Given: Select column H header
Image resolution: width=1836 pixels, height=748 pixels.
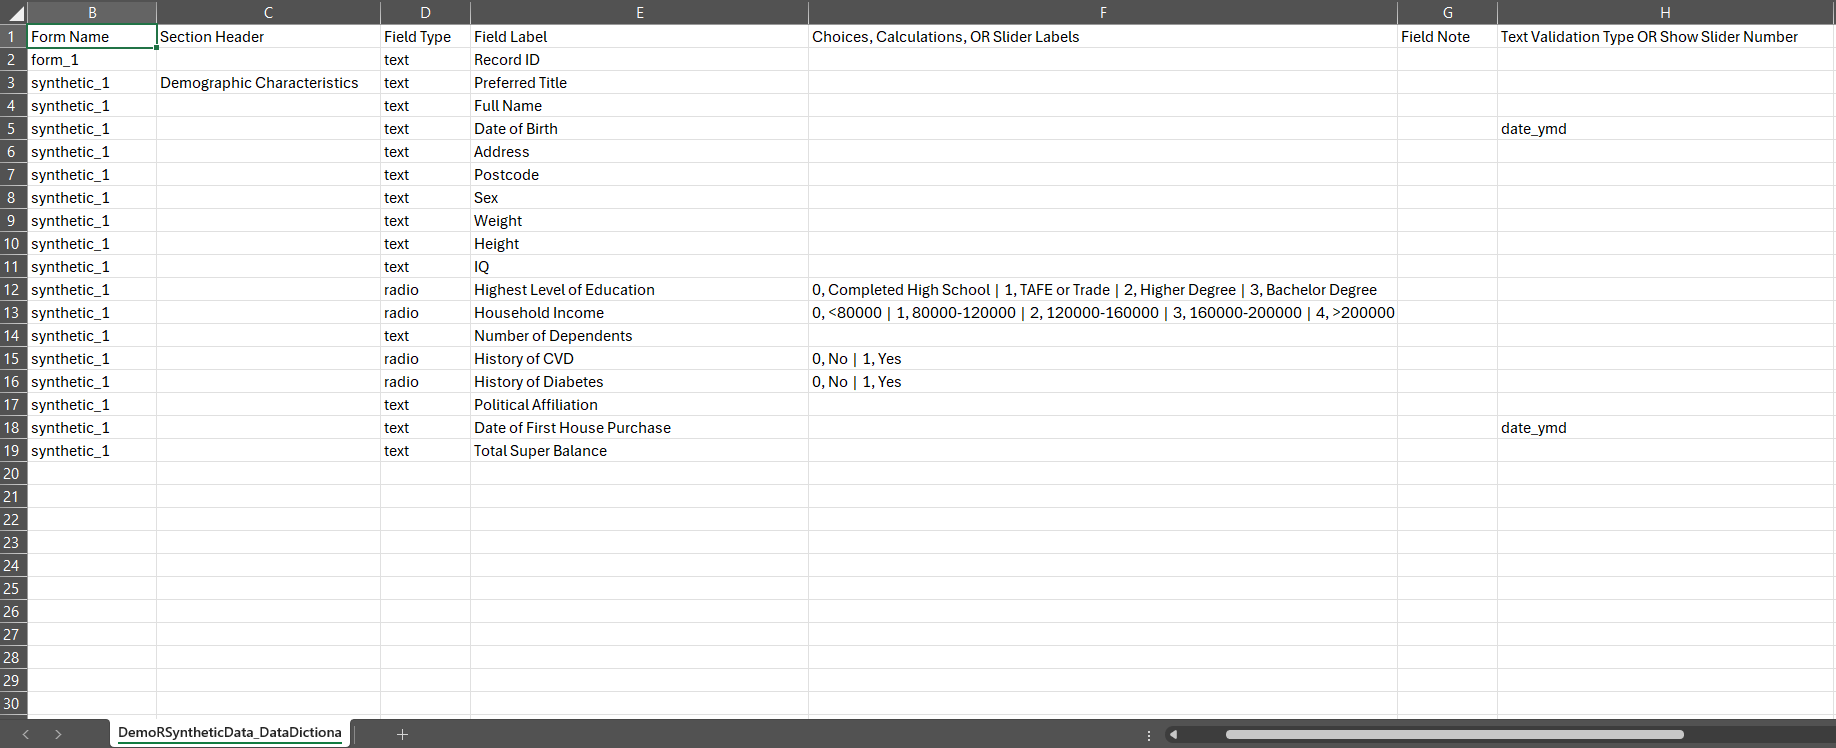Looking at the screenshot, I should pos(1665,13).
